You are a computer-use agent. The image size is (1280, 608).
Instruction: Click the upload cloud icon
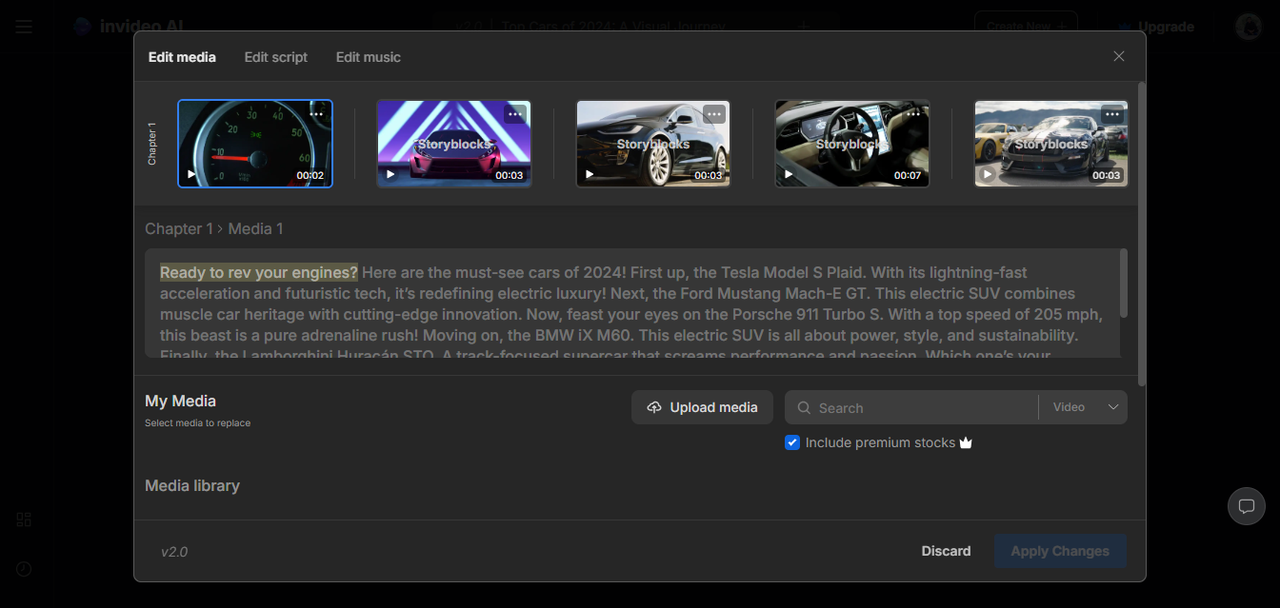click(654, 407)
